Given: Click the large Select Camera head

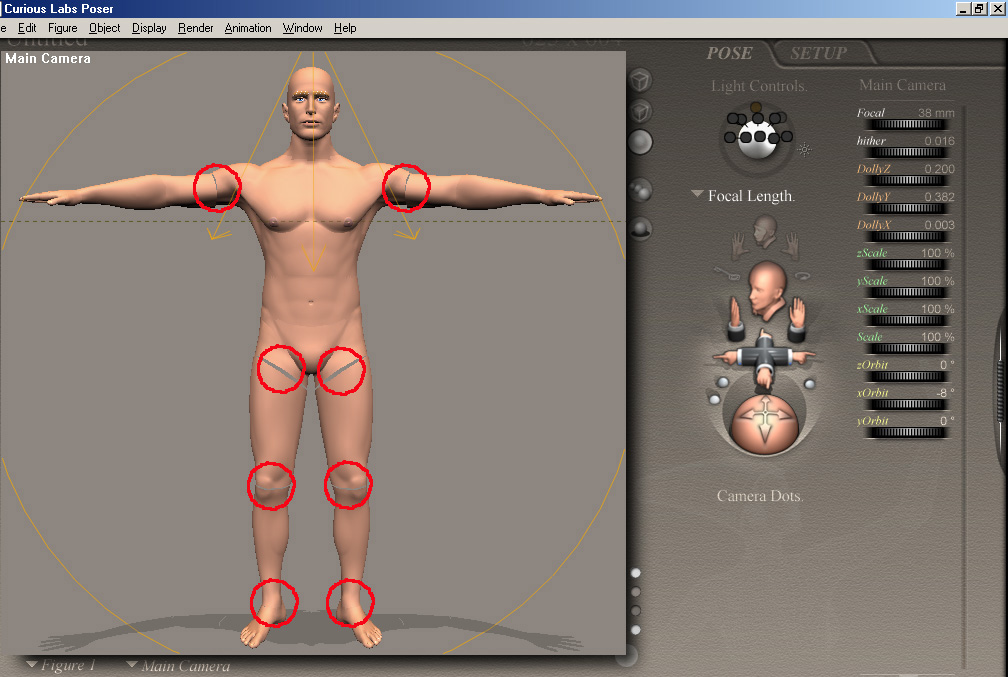Looking at the screenshot, I should (x=766, y=291).
